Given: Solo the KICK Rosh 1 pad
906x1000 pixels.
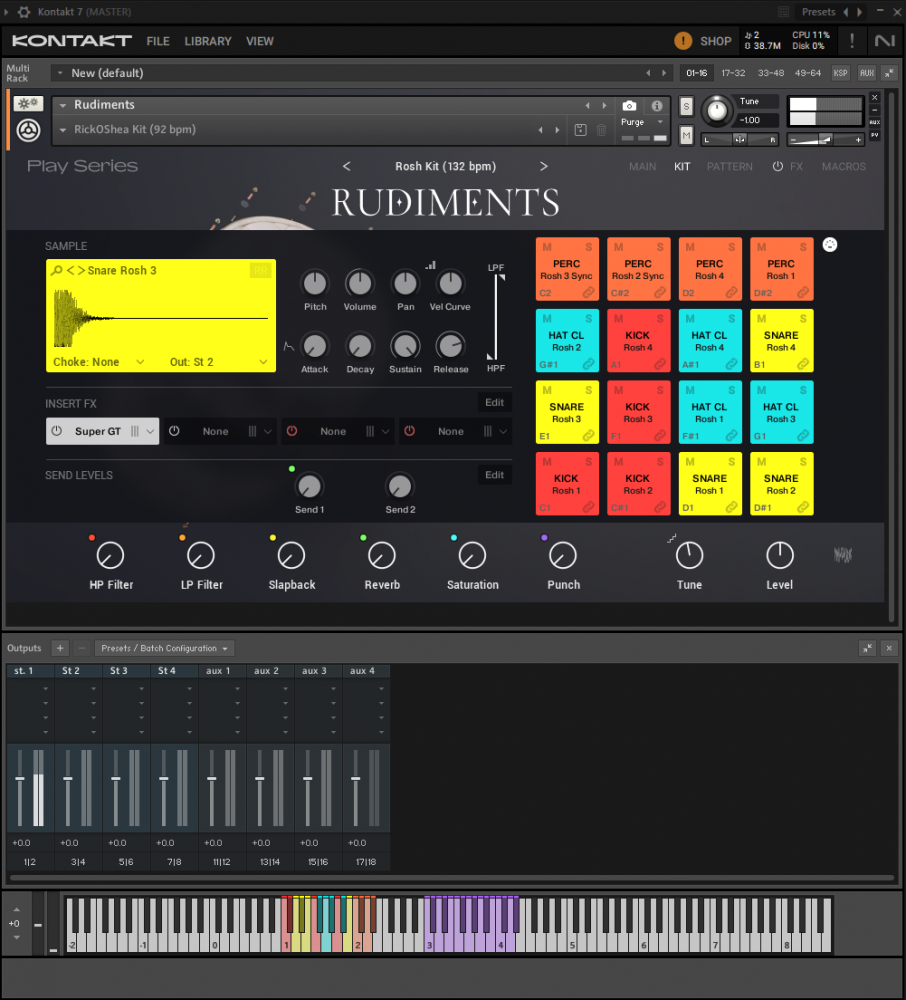Looking at the screenshot, I should 588,462.
